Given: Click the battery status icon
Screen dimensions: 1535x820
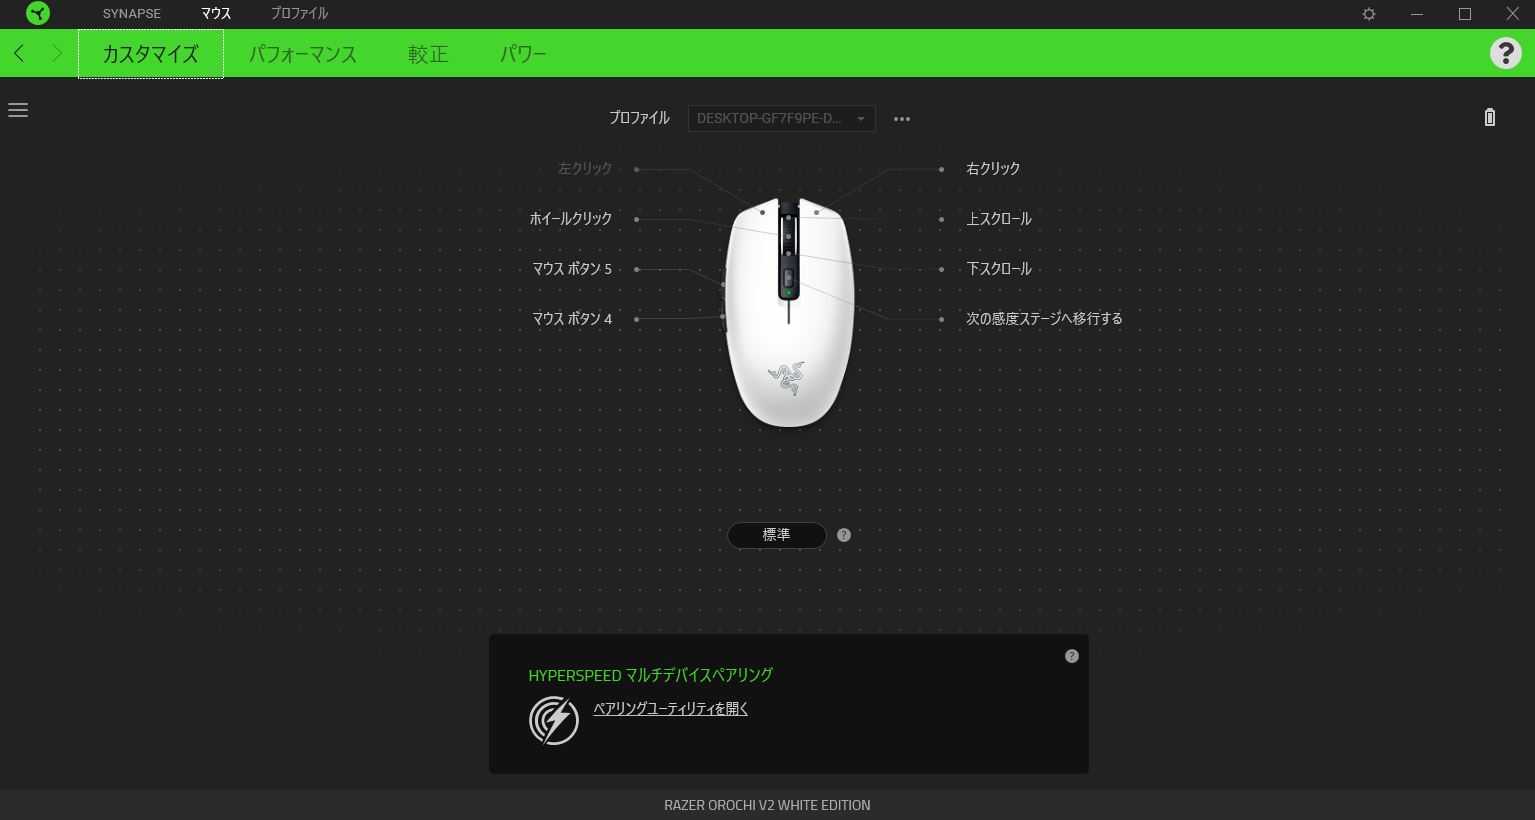Looking at the screenshot, I should click(x=1490, y=117).
